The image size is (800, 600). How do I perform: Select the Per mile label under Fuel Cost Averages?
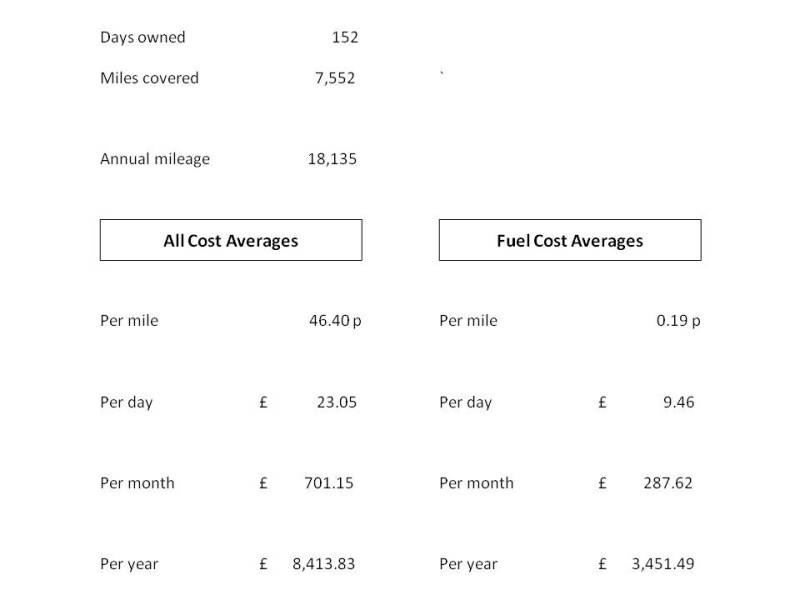pos(468,321)
